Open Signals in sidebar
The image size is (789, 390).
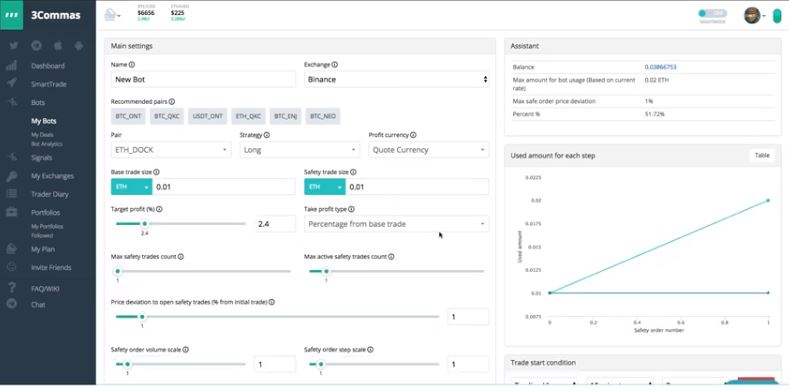tap(41, 158)
